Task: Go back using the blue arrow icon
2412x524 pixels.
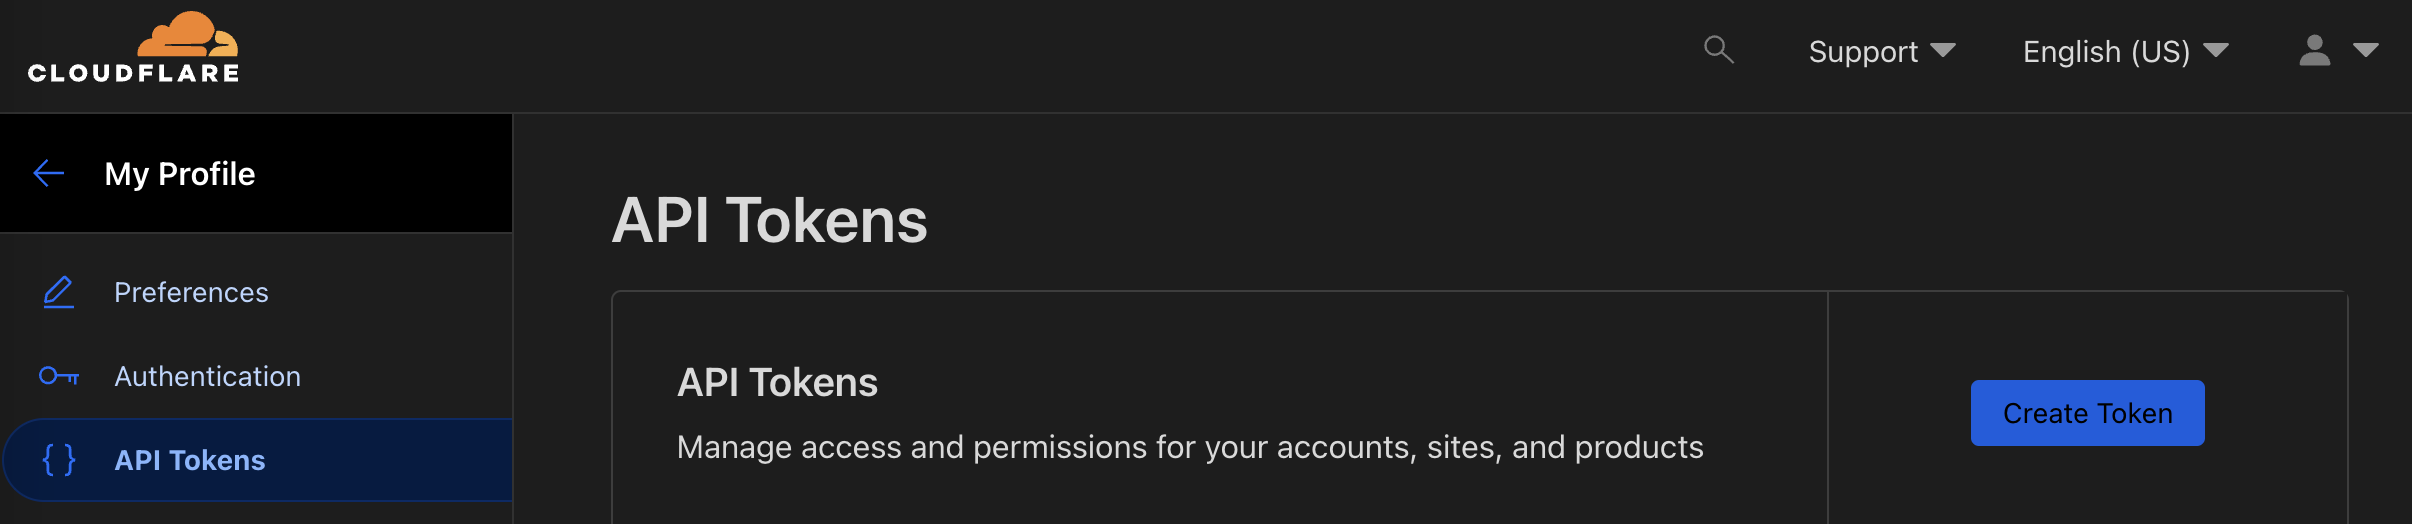Action: 49,173
